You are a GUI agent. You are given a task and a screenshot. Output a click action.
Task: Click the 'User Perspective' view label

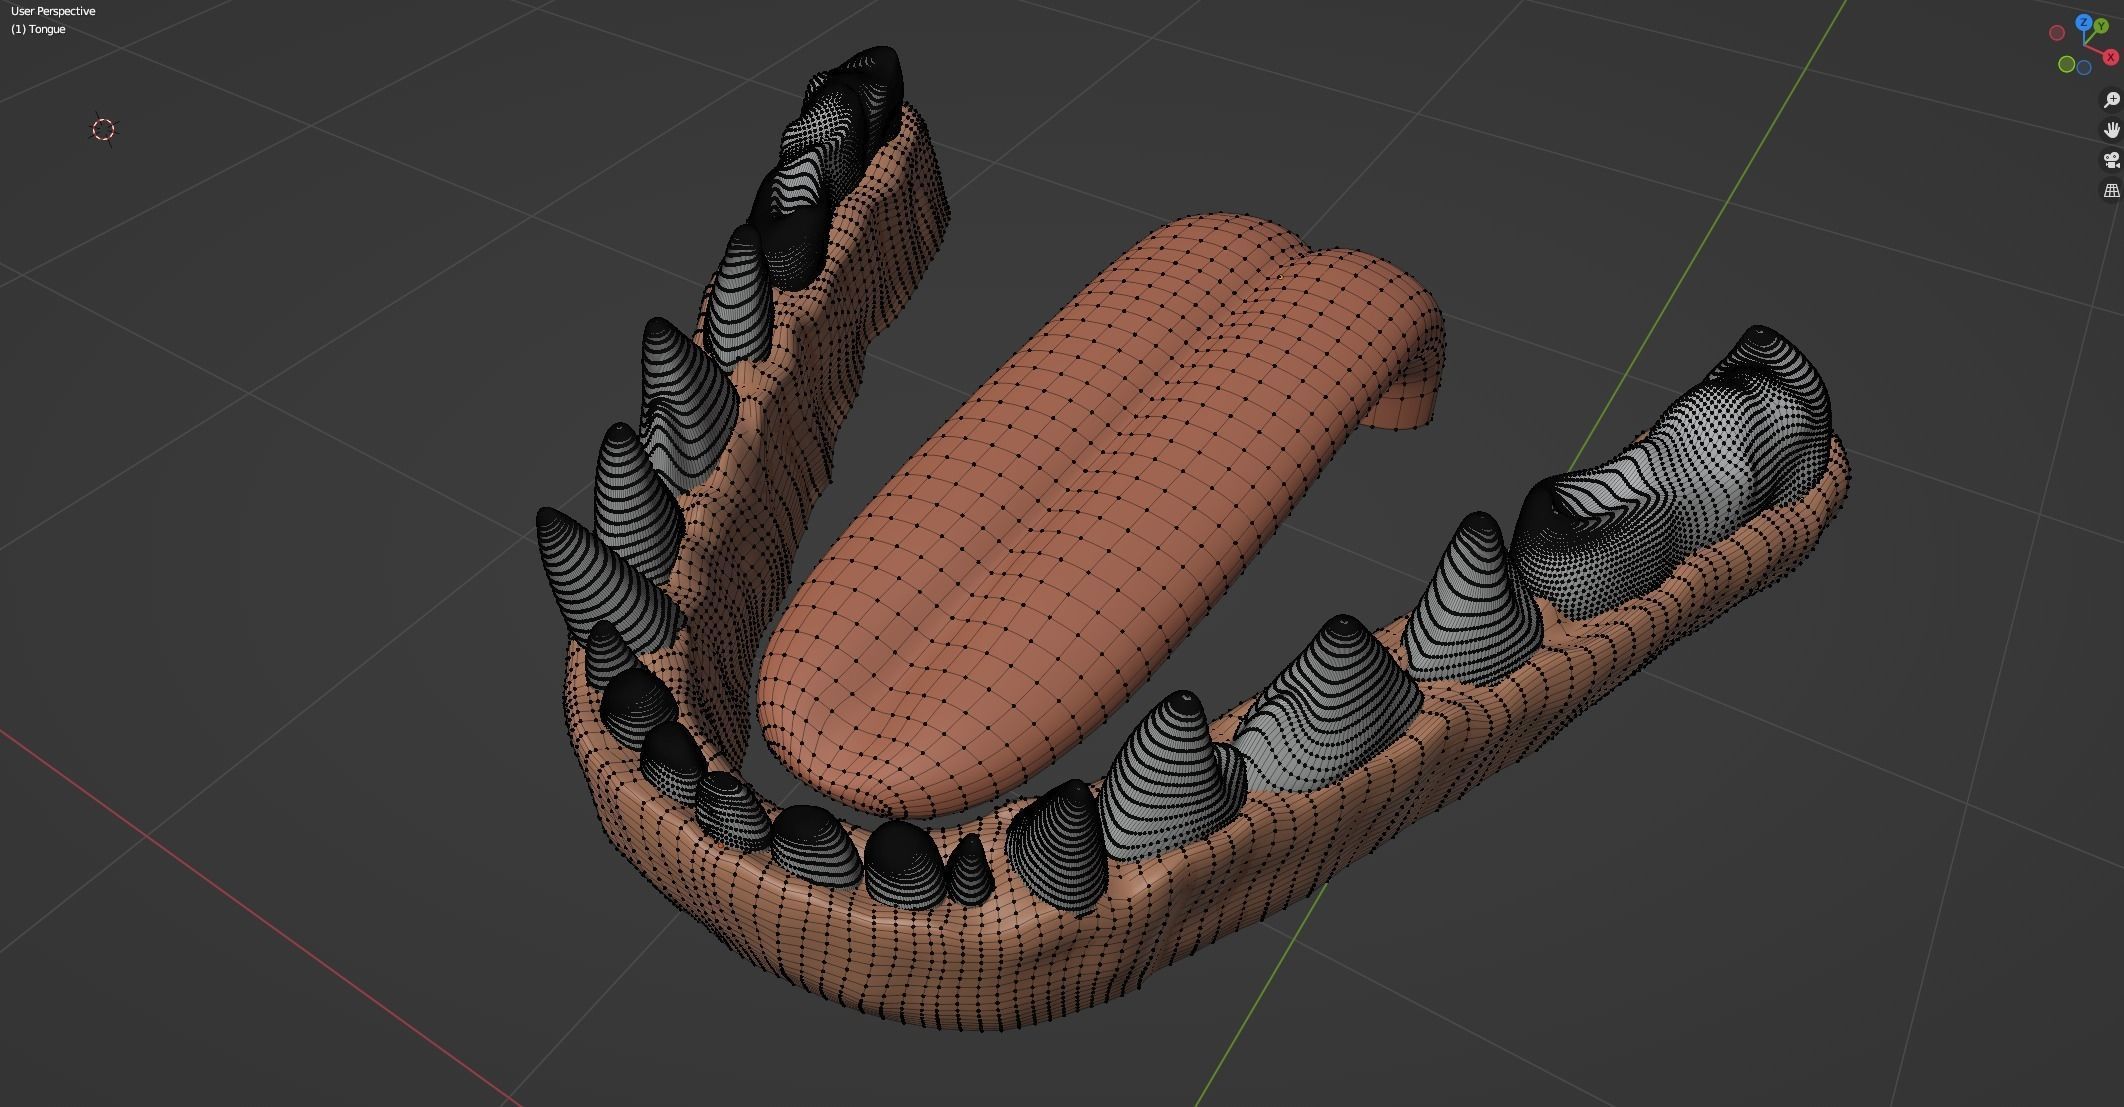pos(53,11)
